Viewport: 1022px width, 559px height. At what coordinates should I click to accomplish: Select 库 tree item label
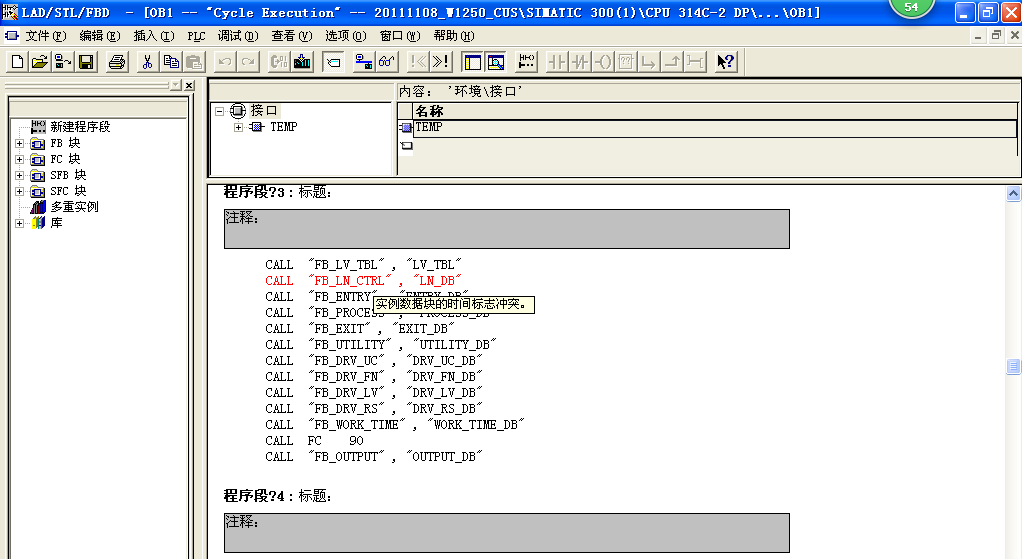(x=57, y=223)
